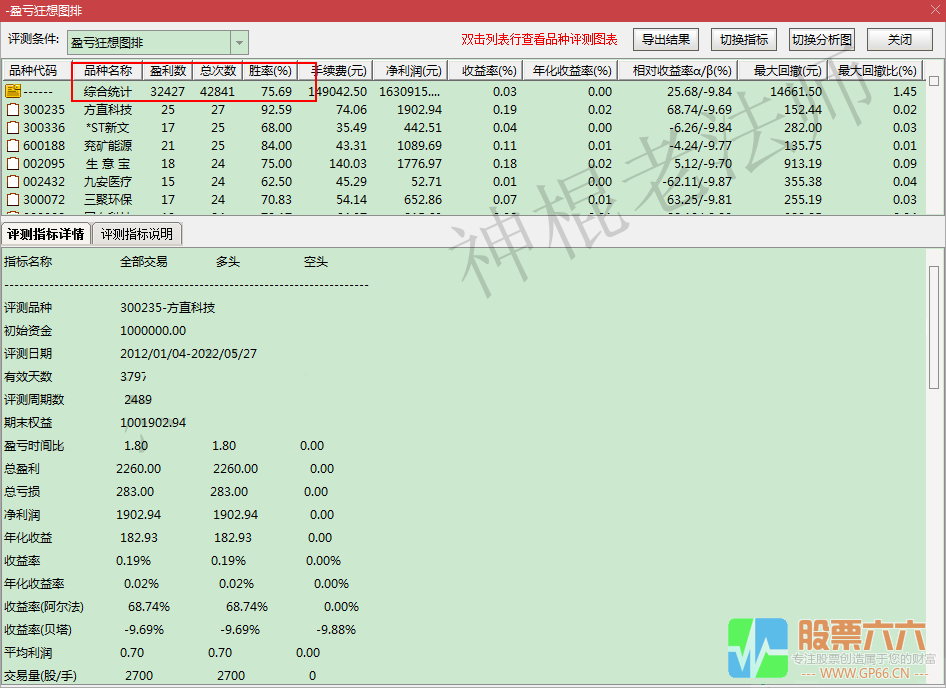Sort by the 总次数 column header

coord(218,71)
